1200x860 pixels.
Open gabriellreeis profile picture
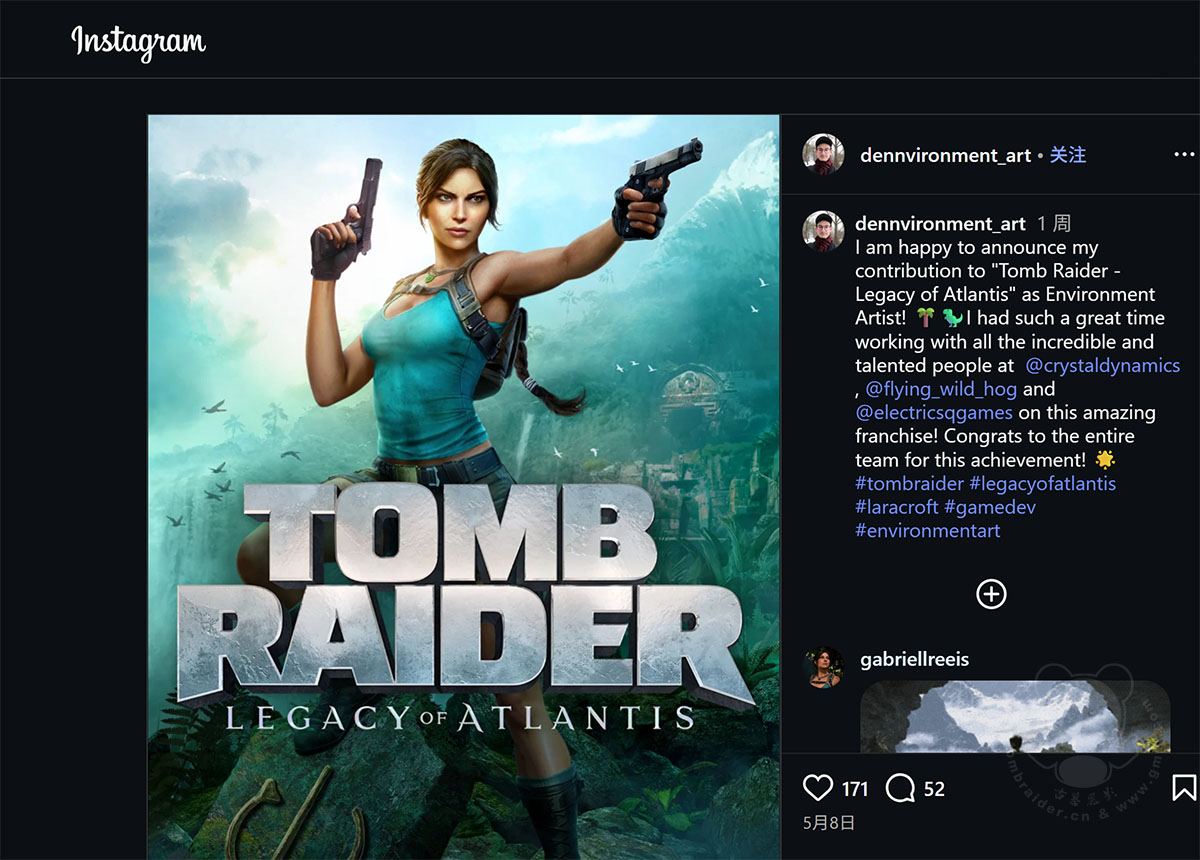pos(823,667)
